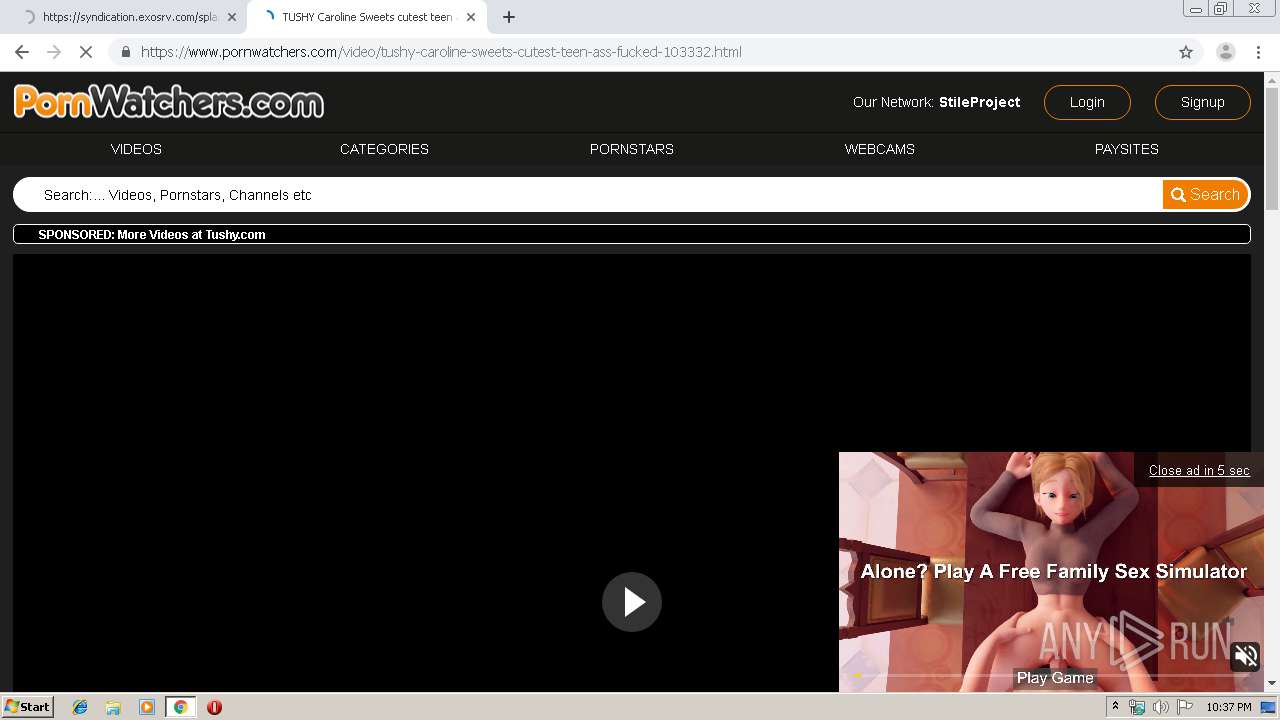The height and width of the screenshot is (720, 1280).
Task: Launch Internet Explorer from the taskbar
Action: pyautogui.click(x=80, y=707)
